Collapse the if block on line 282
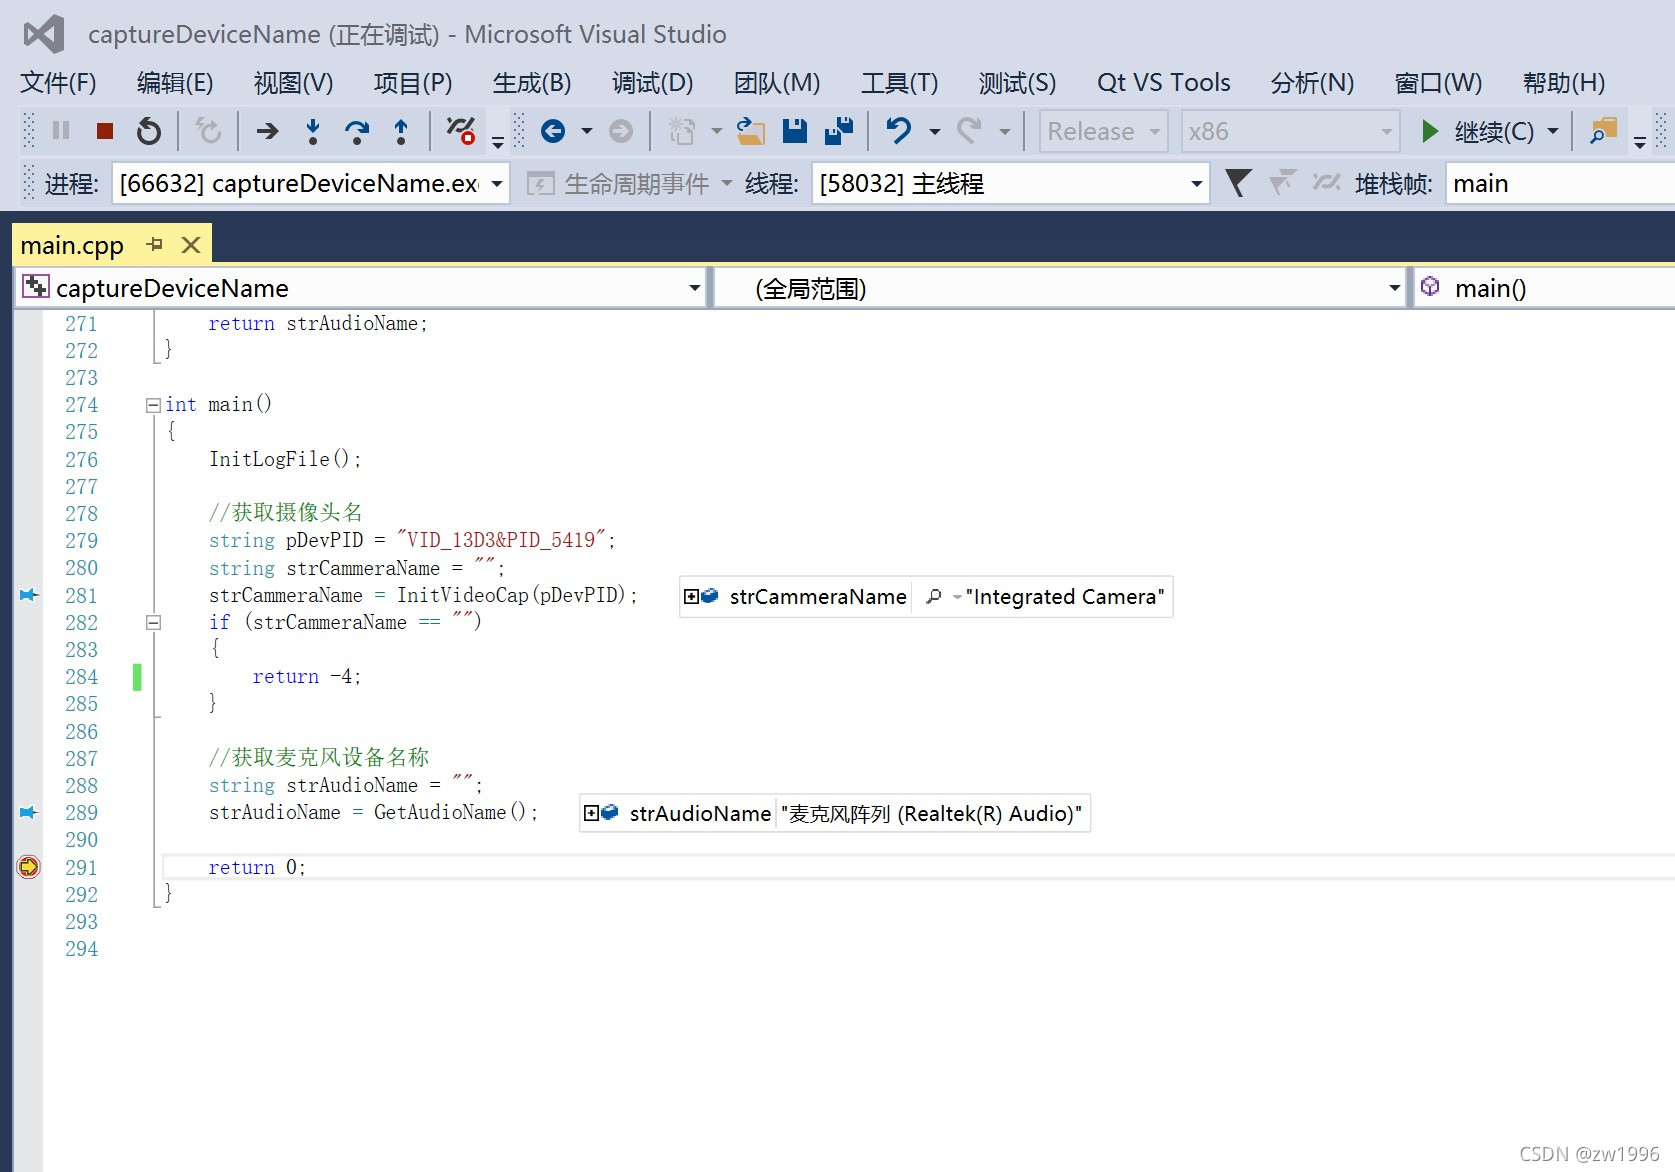The width and height of the screenshot is (1675, 1172). tap(153, 622)
